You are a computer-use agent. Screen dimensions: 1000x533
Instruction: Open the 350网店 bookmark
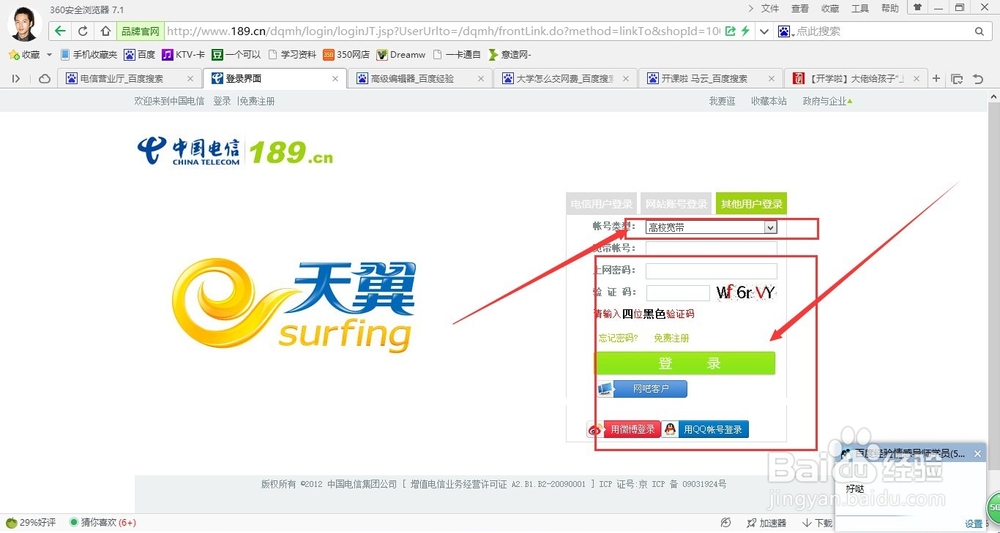346,55
